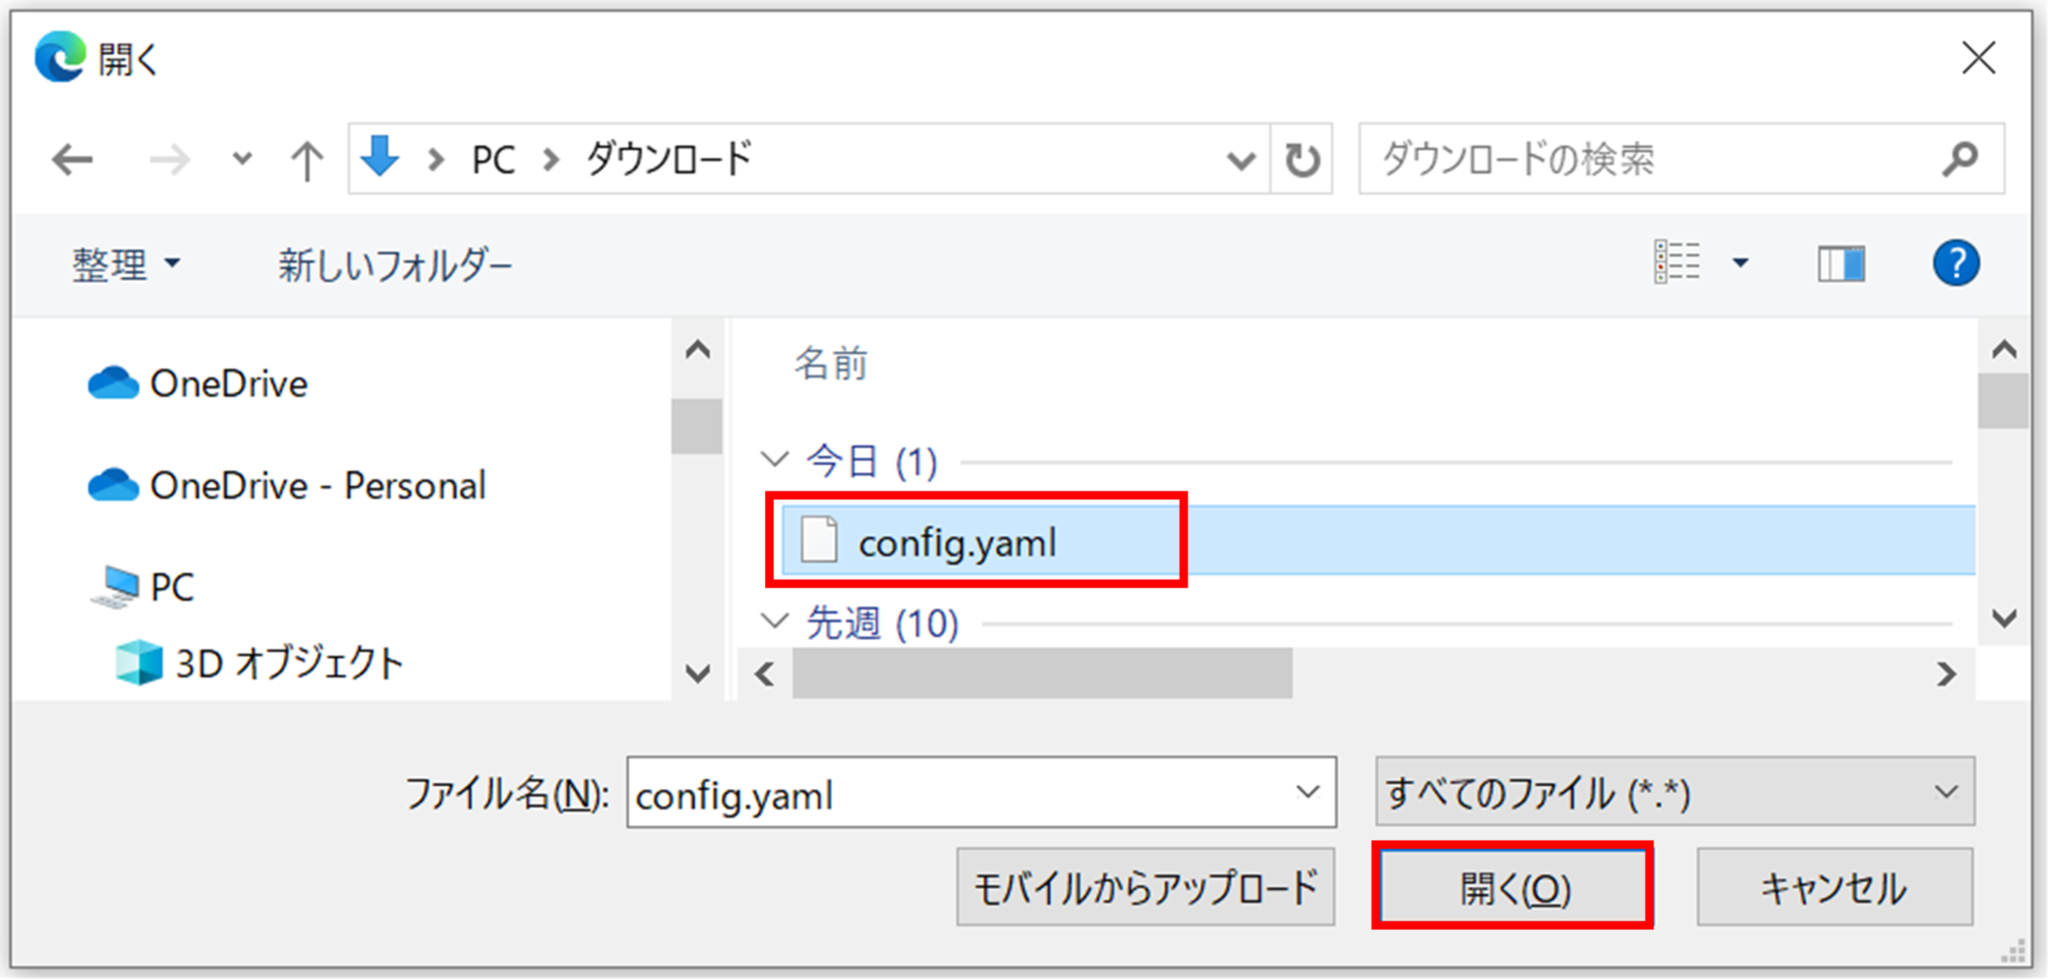
Task: Change layout with the details view icon
Action: point(1679,262)
